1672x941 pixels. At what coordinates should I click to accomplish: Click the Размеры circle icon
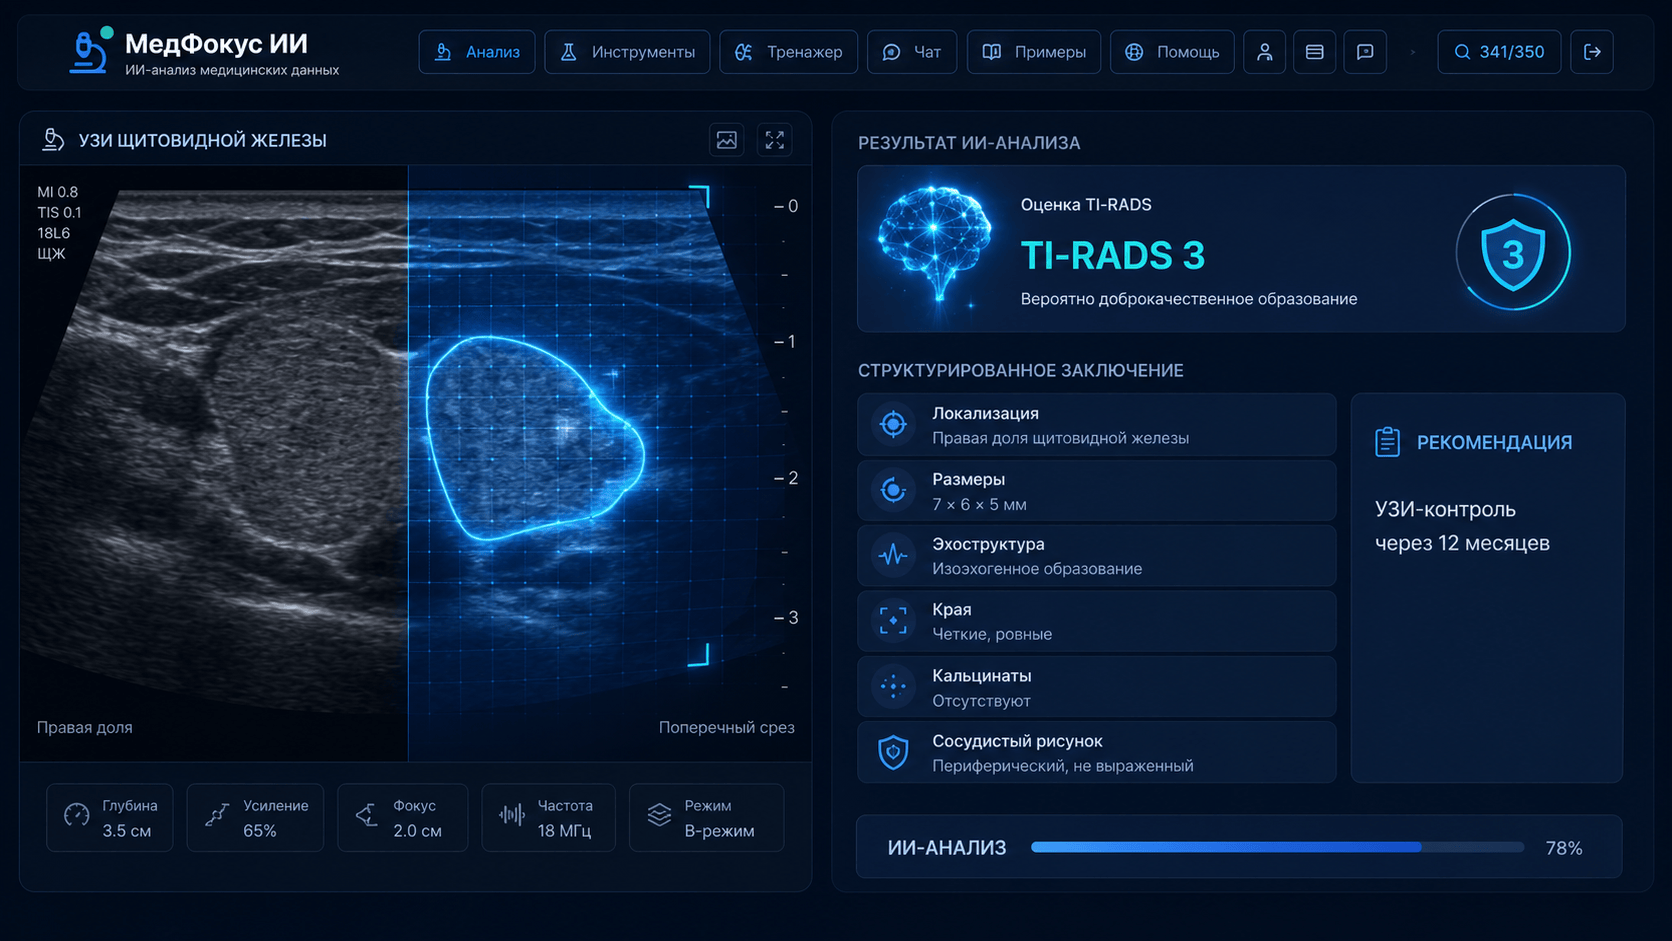893,491
